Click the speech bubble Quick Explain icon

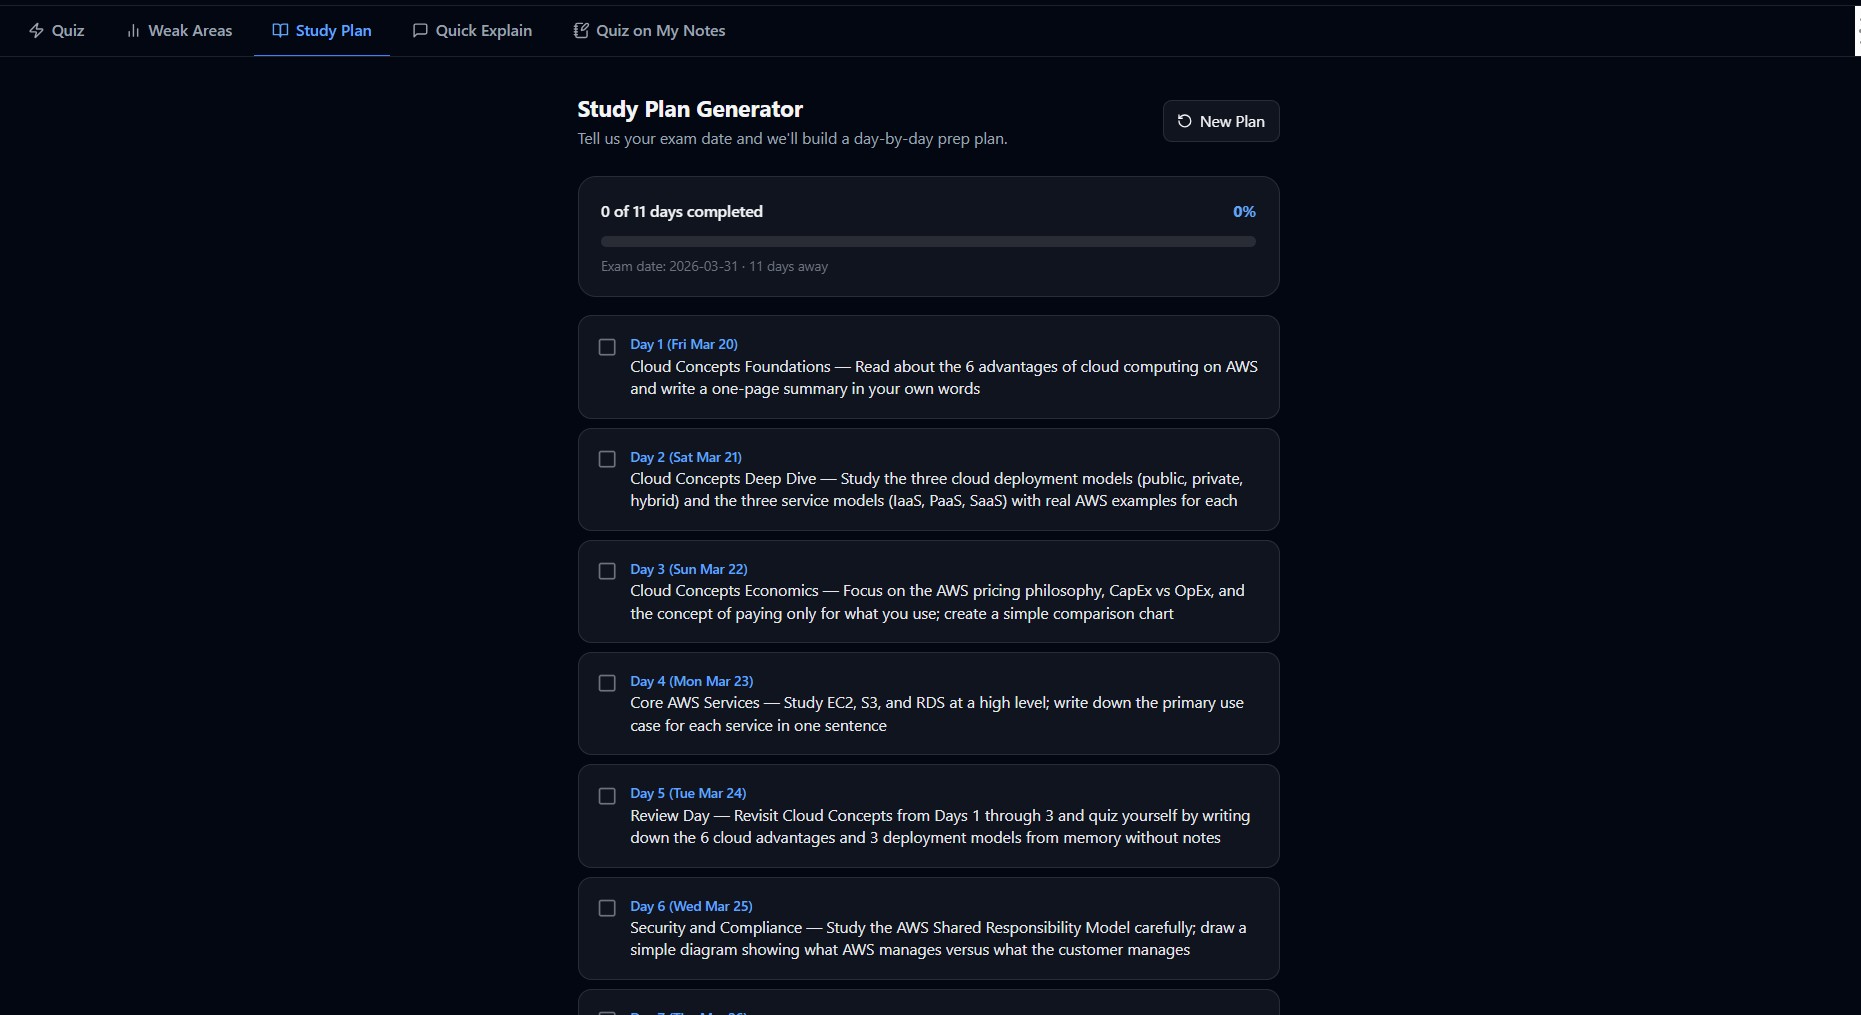[x=420, y=31]
